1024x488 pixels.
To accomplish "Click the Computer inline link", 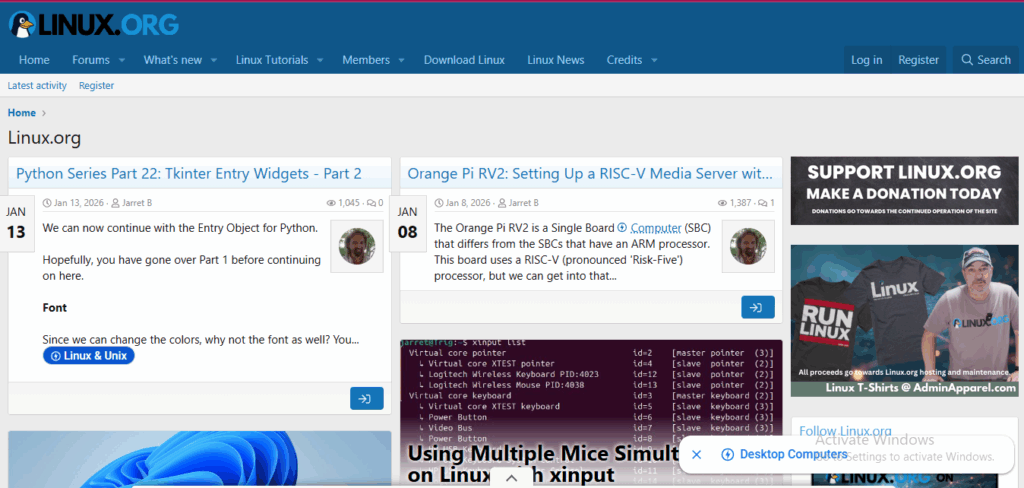I will pyautogui.click(x=656, y=228).
